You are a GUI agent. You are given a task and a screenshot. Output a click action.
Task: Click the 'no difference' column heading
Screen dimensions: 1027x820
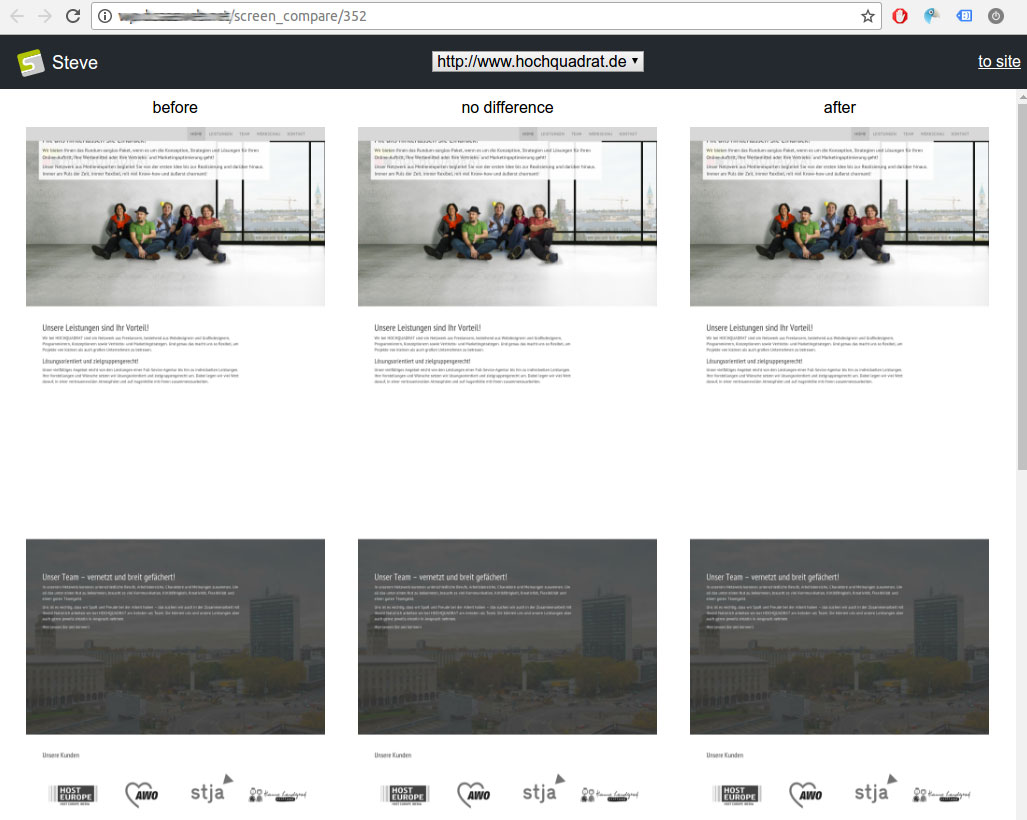pyautogui.click(x=507, y=107)
